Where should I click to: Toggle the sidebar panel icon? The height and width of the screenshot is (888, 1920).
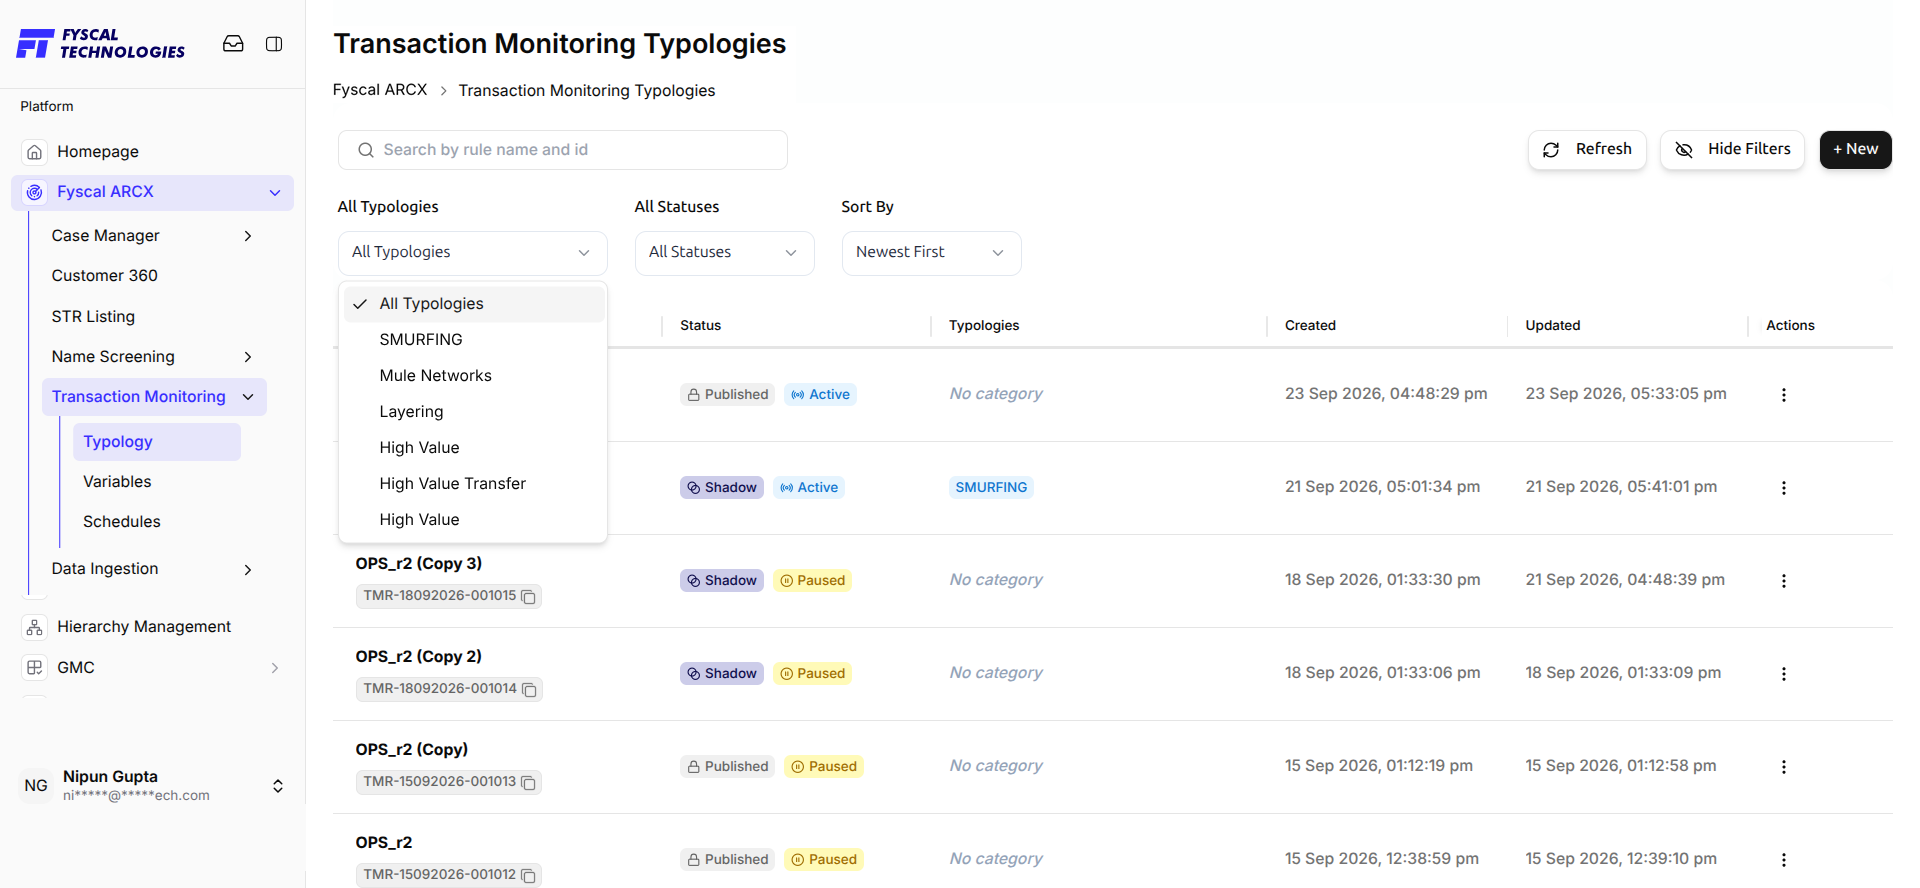274,44
